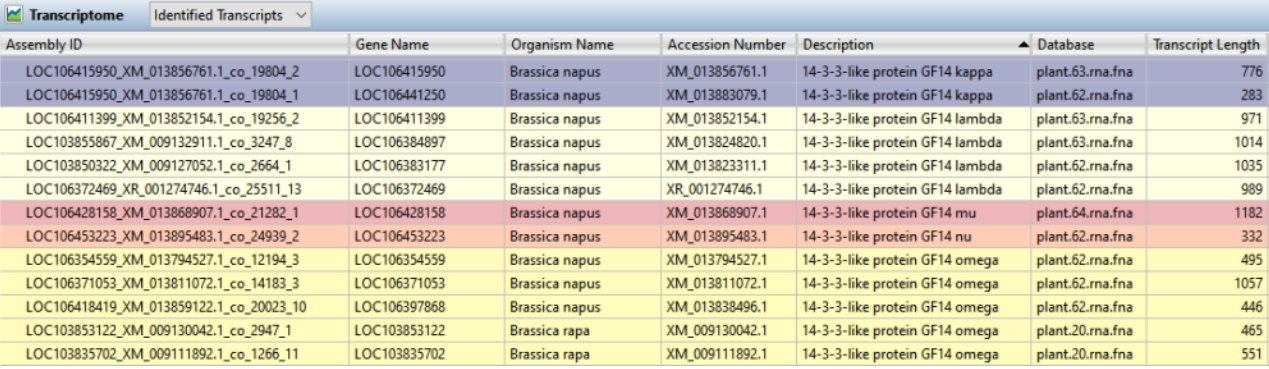
Task: Click the Brassica rapa cell for LOC103853122
Action: [583, 331]
